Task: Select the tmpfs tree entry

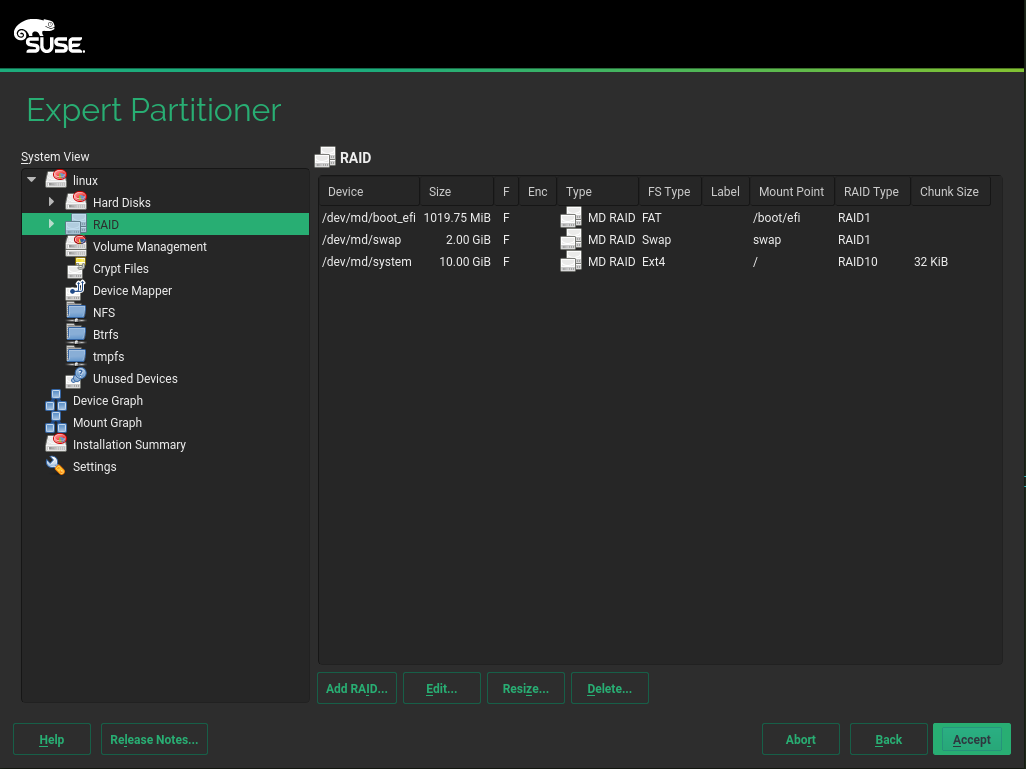Action: point(108,356)
